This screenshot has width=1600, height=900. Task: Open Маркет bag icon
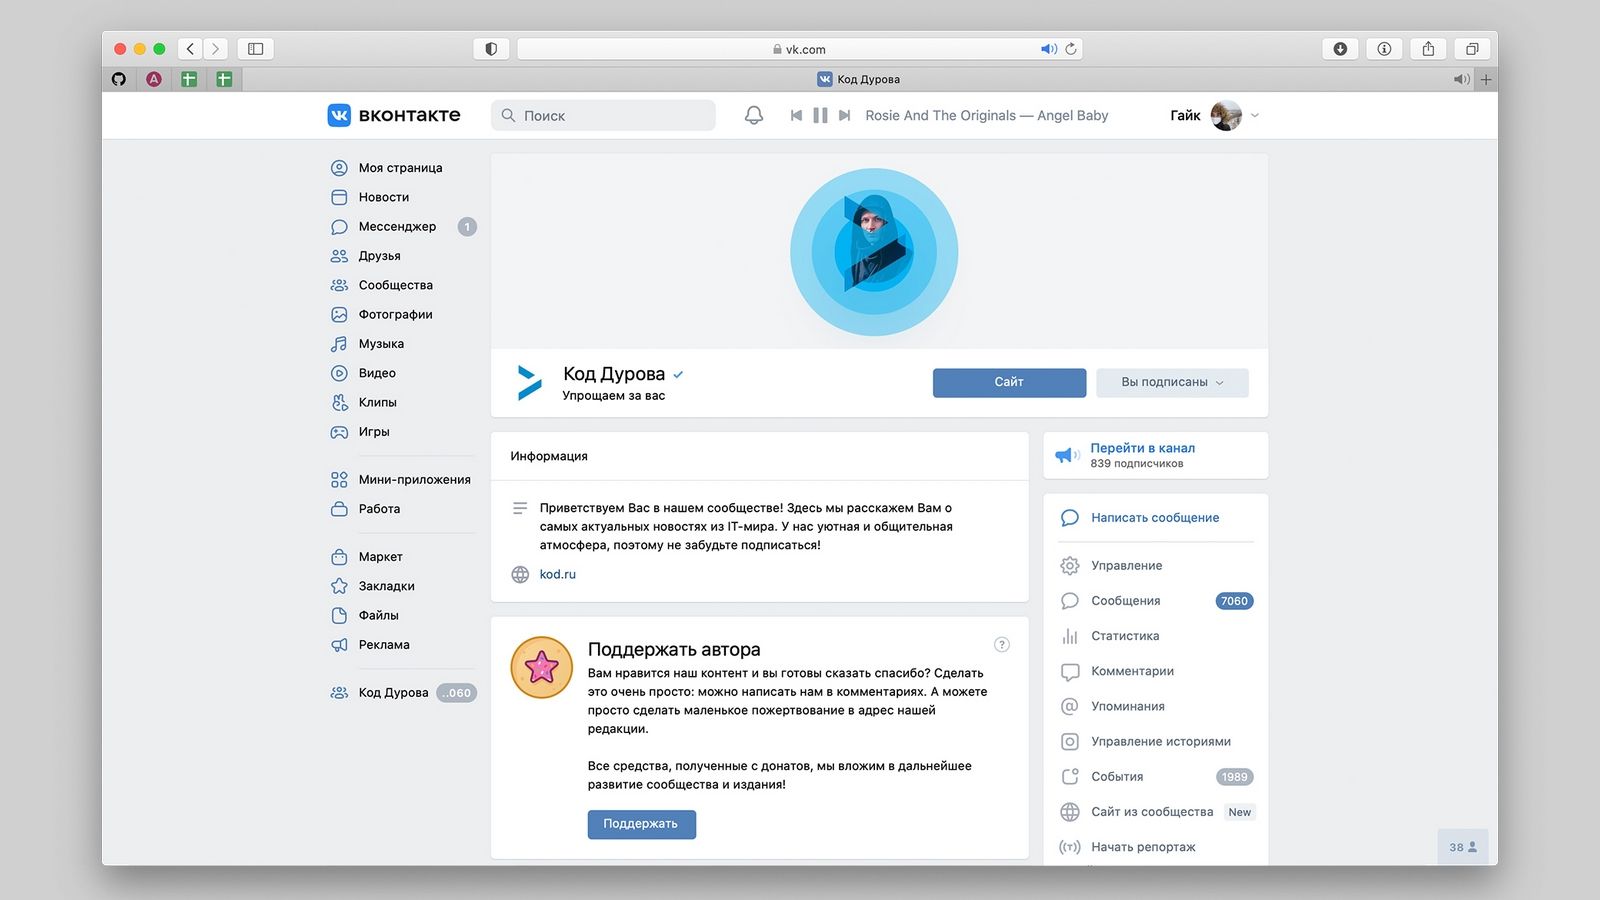(339, 557)
